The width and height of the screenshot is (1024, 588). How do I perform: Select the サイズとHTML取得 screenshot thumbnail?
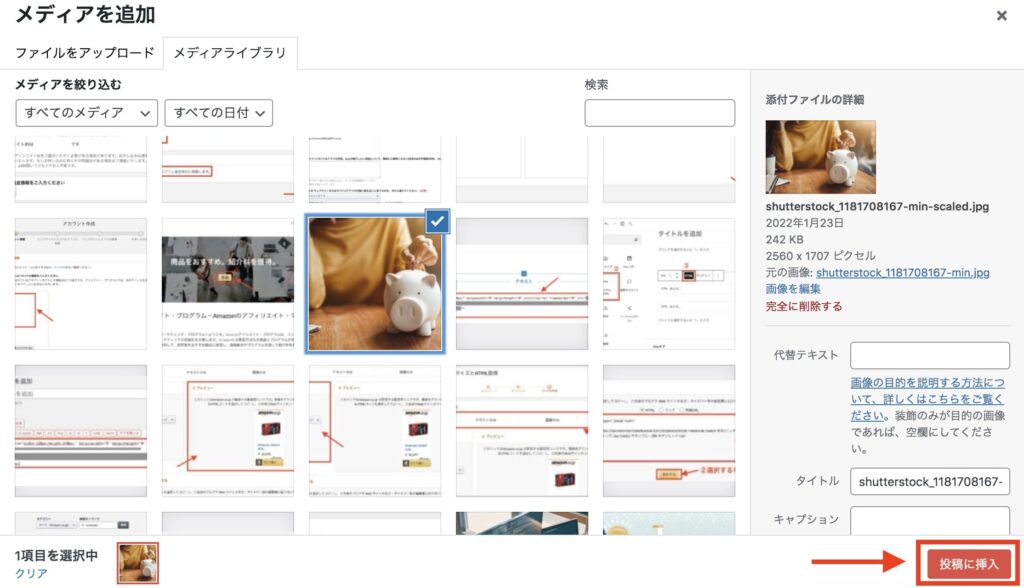pos(522,431)
